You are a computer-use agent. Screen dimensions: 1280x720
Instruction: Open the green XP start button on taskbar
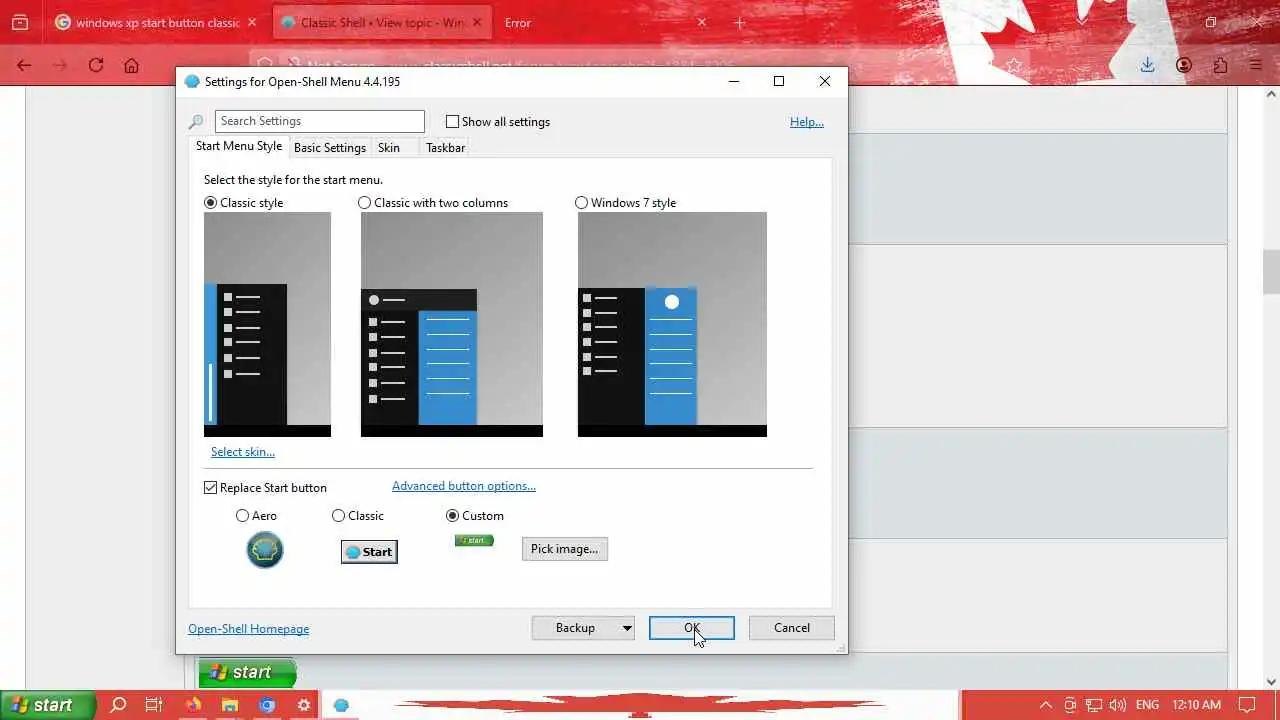pyautogui.click(x=47, y=705)
